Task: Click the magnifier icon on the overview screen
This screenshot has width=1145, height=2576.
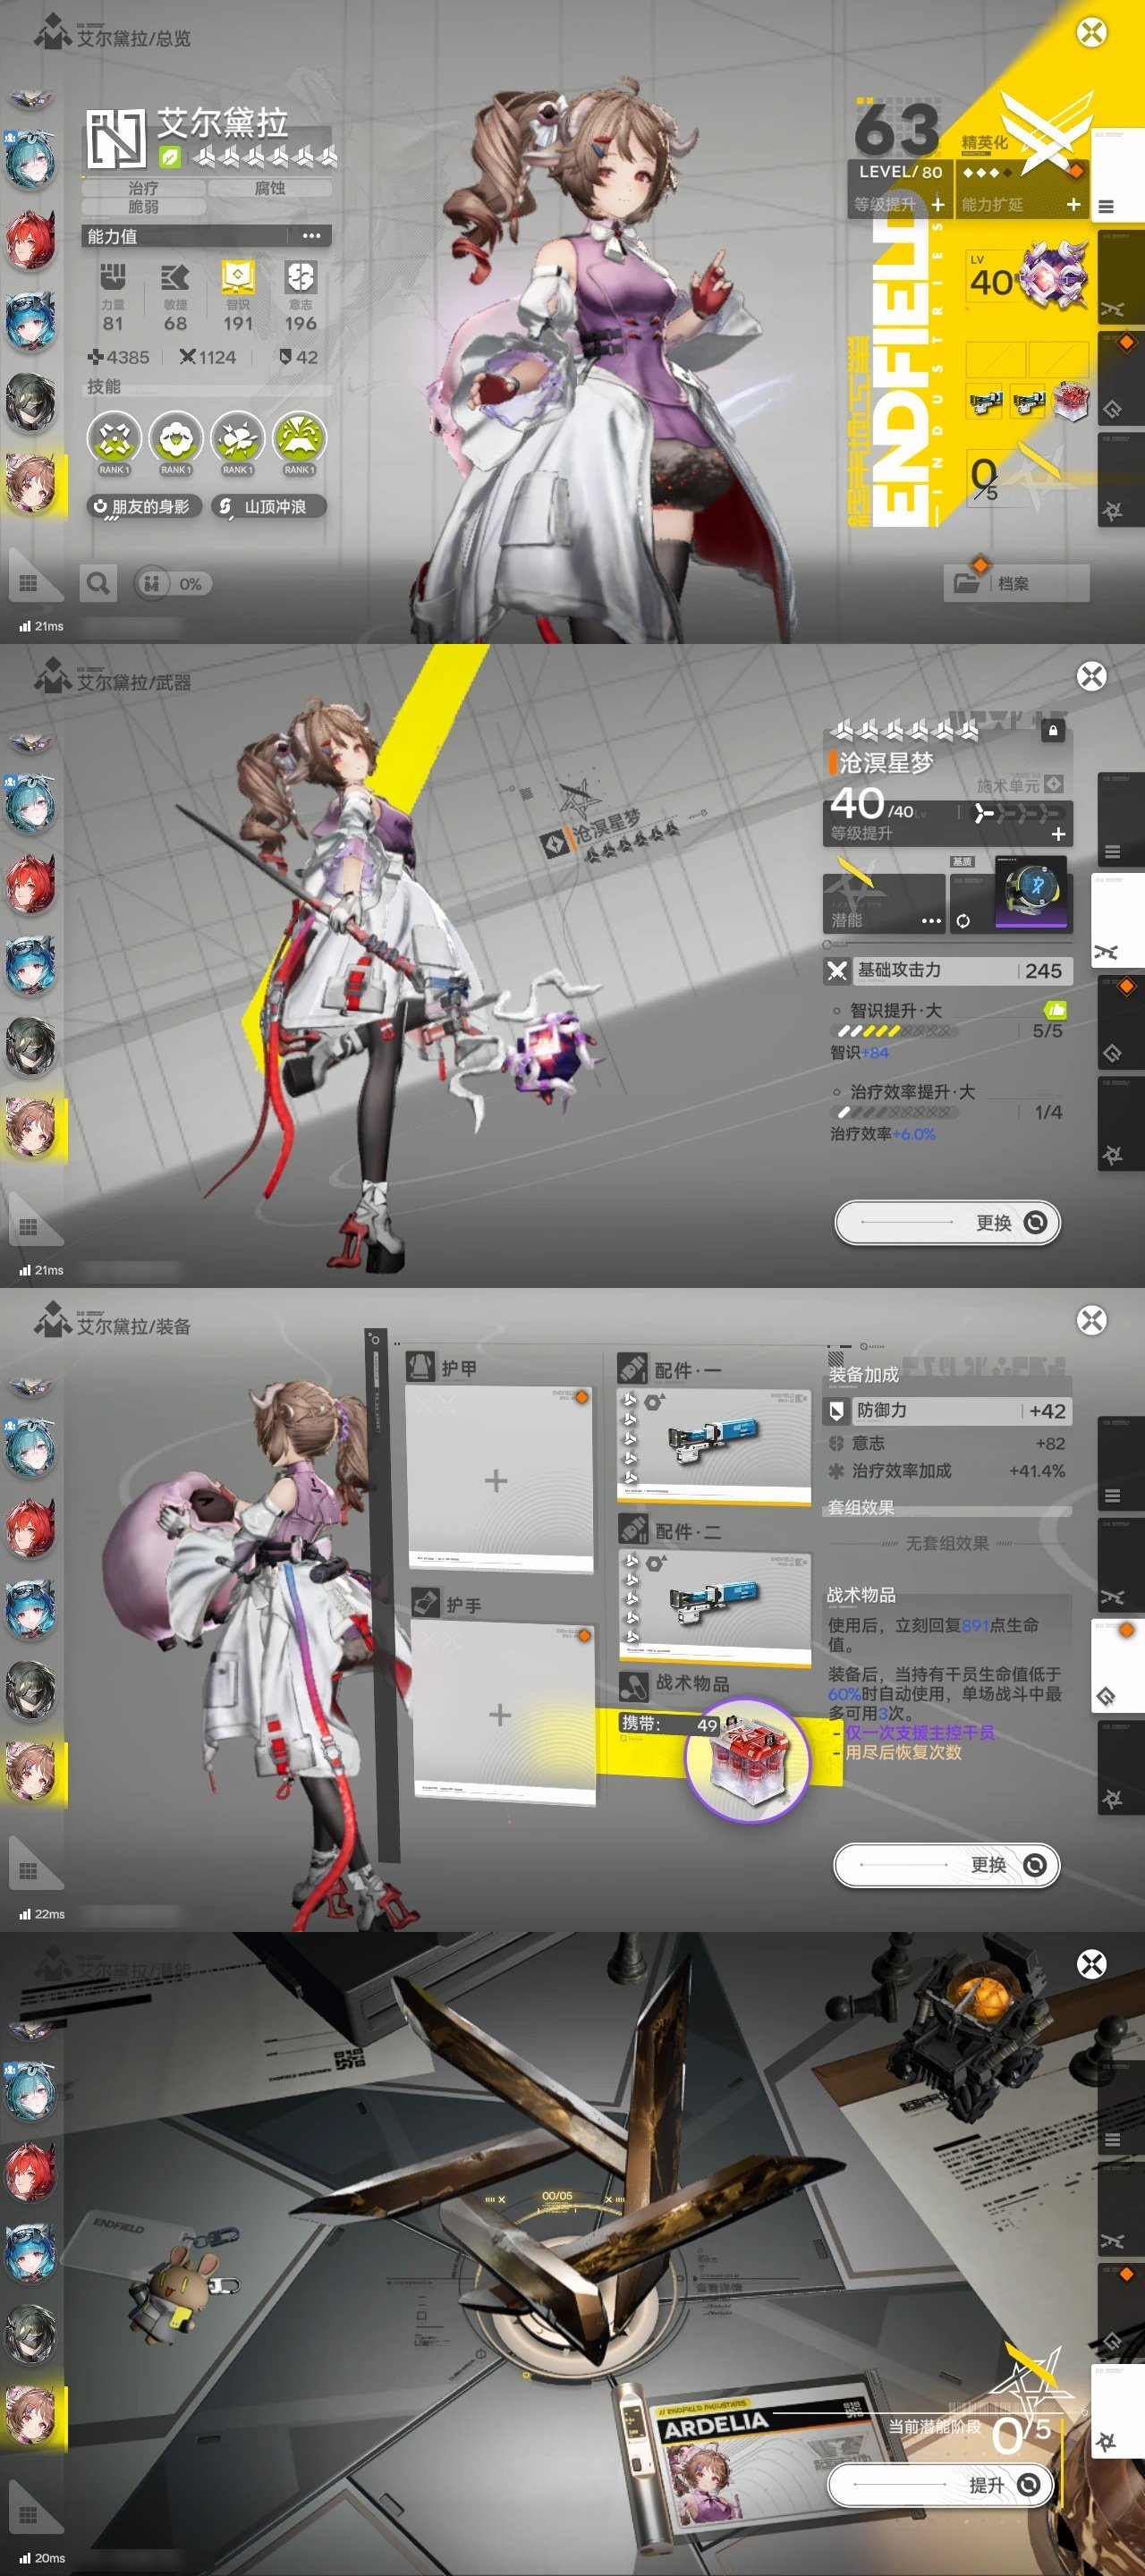Action: click(x=98, y=583)
